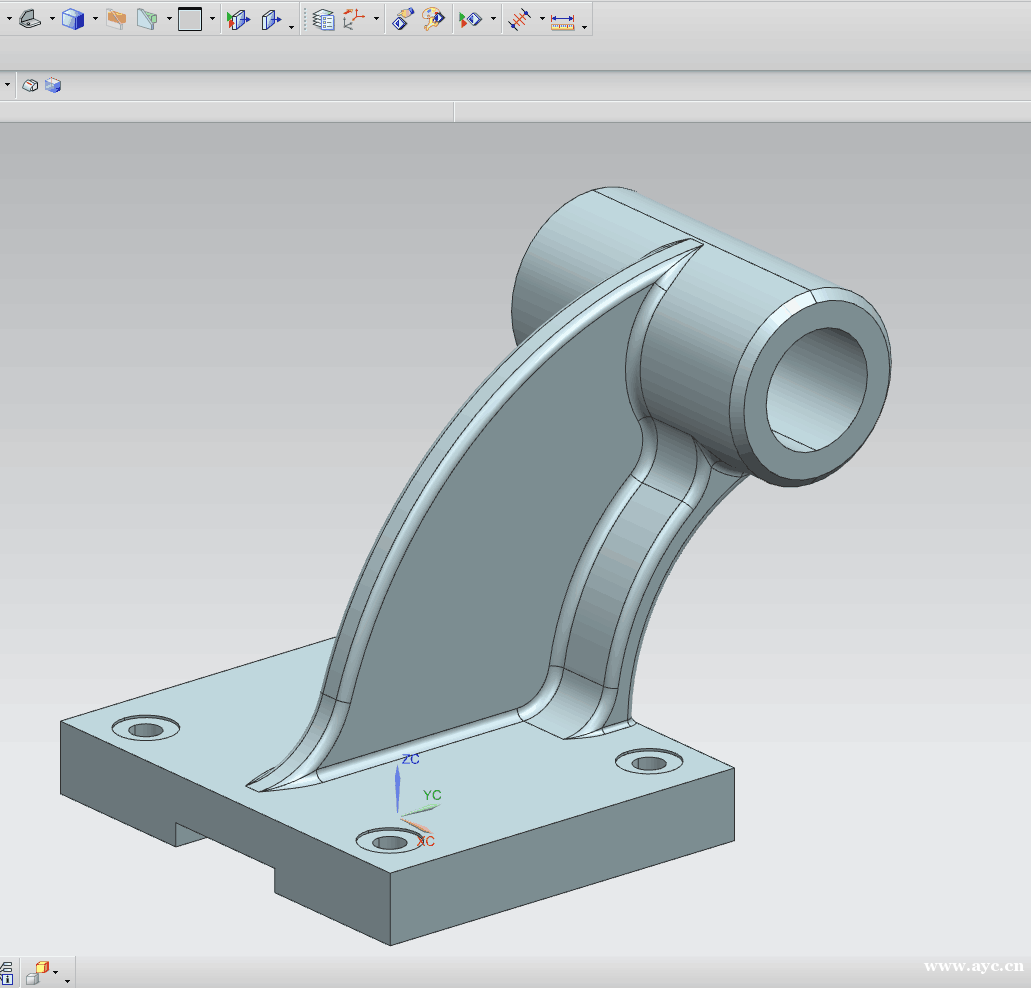Click the shaded cube rendering style icon
Screen dimensions: 1031x988
point(72,19)
